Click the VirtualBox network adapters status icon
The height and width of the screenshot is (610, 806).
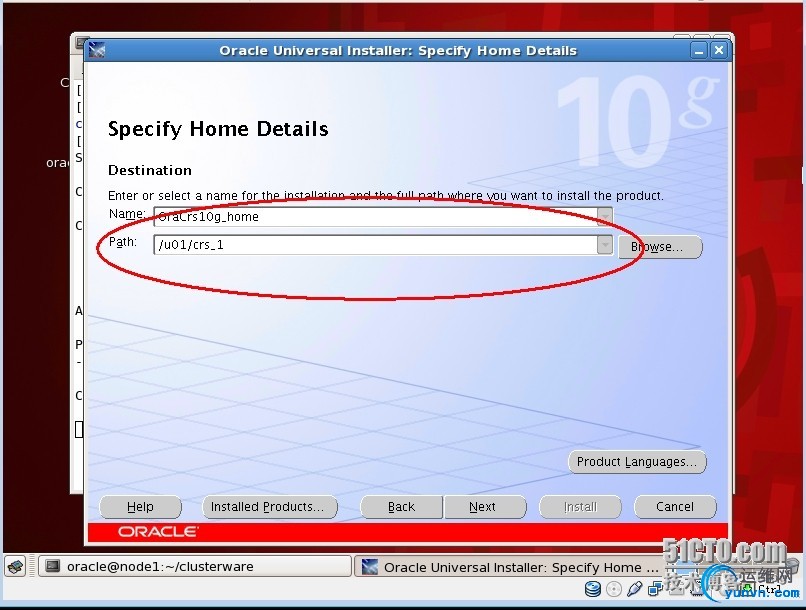655,589
